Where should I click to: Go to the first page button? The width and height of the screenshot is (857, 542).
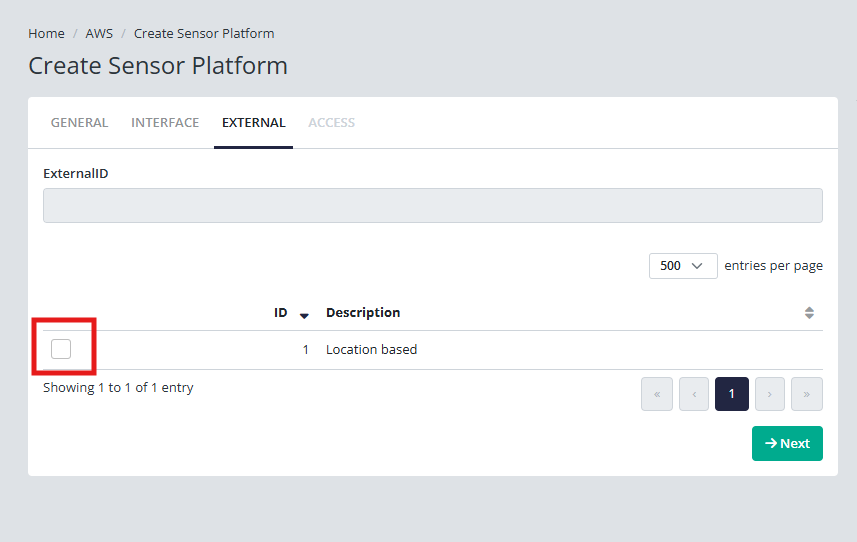tap(656, 394)
